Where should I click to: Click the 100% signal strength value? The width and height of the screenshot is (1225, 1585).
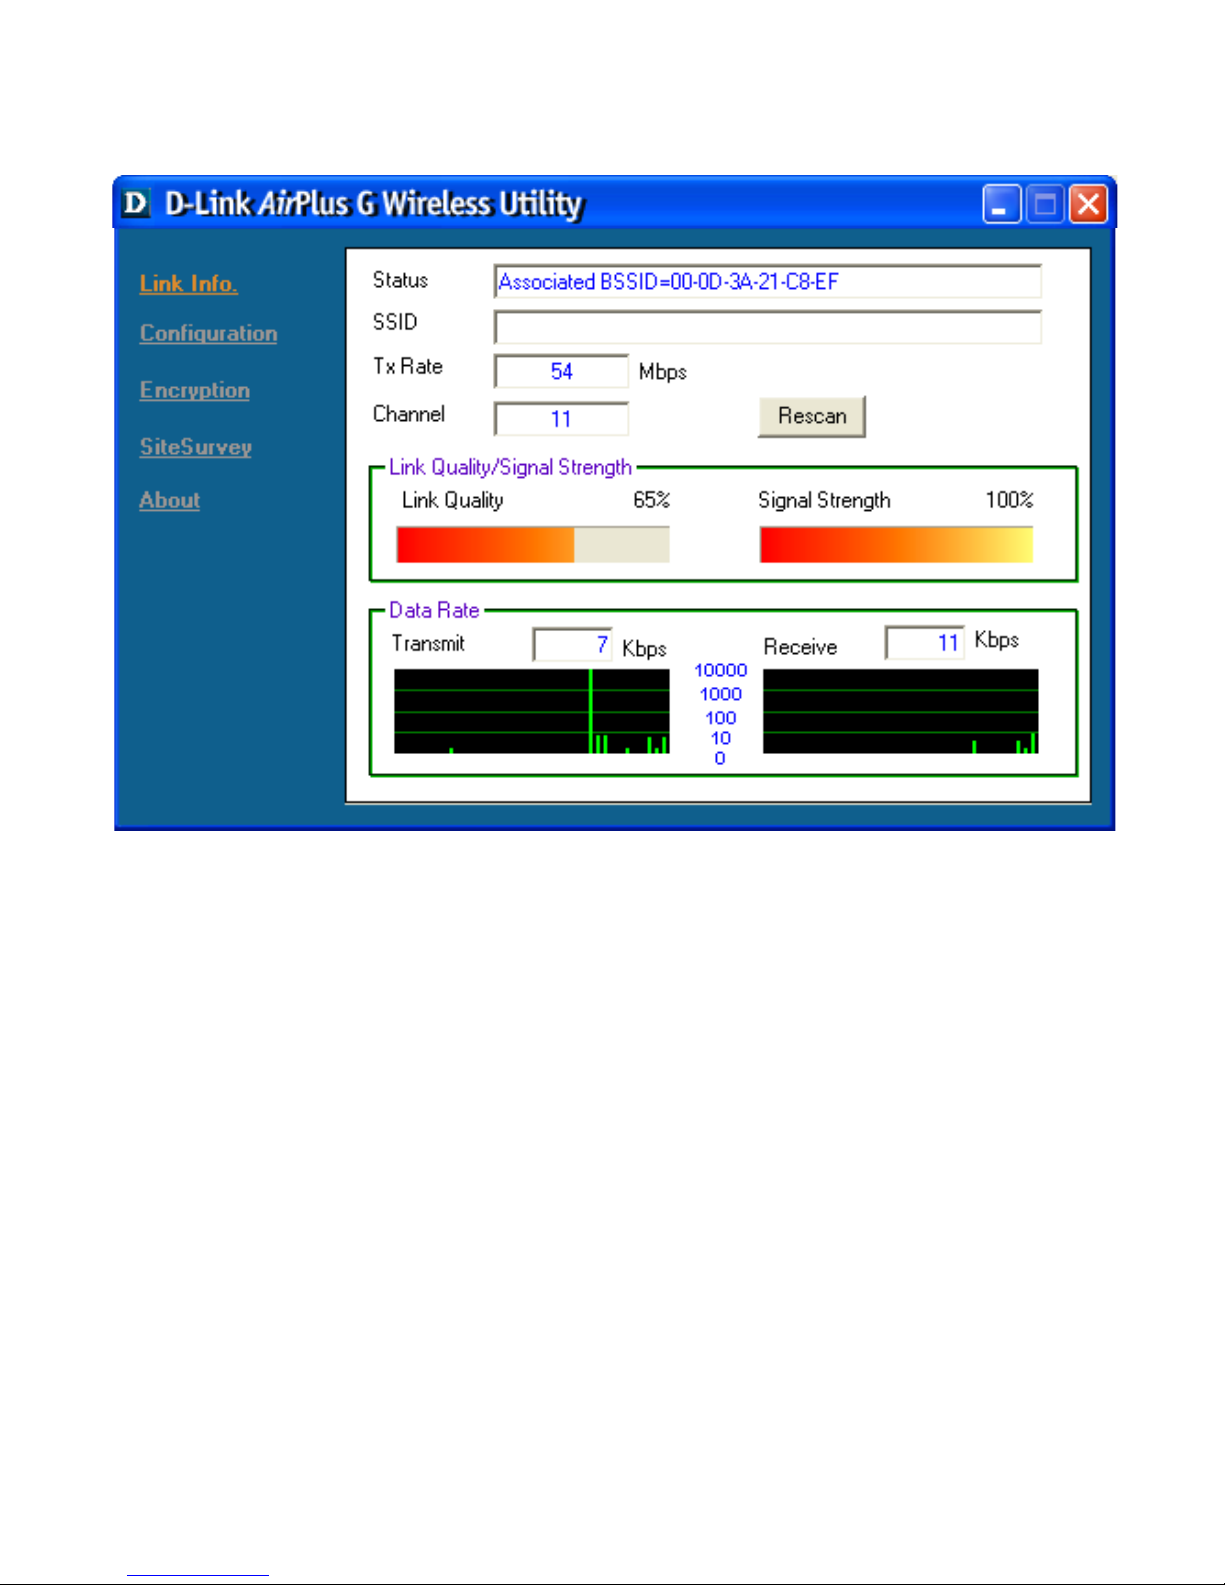pos(1009,500)
